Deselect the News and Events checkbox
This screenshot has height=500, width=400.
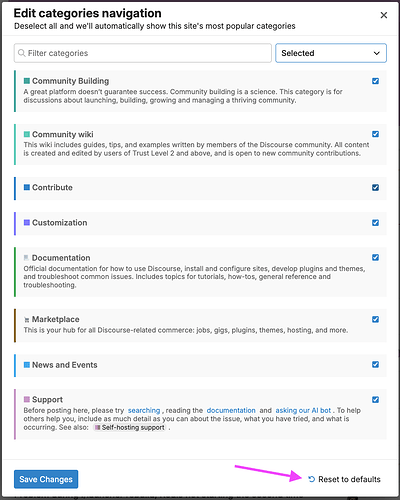pos(375,364)
